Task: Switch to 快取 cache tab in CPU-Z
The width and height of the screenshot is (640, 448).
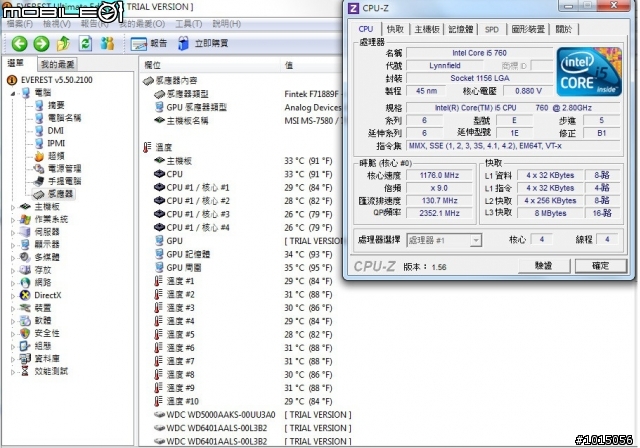Action: [x=395, y=29]
